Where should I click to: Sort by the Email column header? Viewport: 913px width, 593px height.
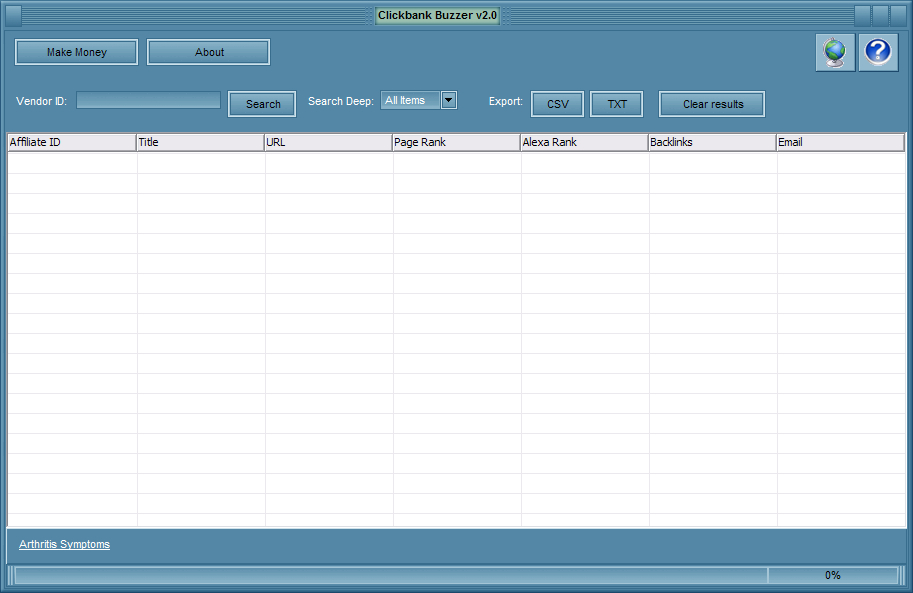[x=841, y=142]
